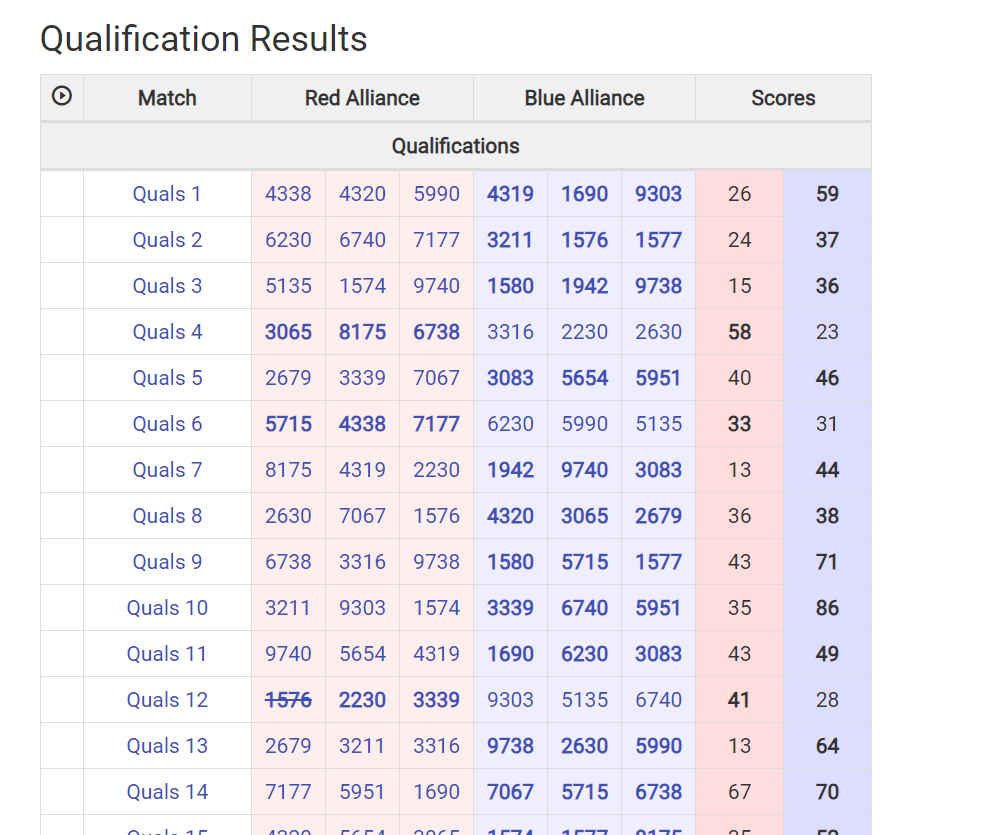Open team 5715 in Quals 6 row
Viewport: 1001px width, 835px height.
(x=289, y=424)
